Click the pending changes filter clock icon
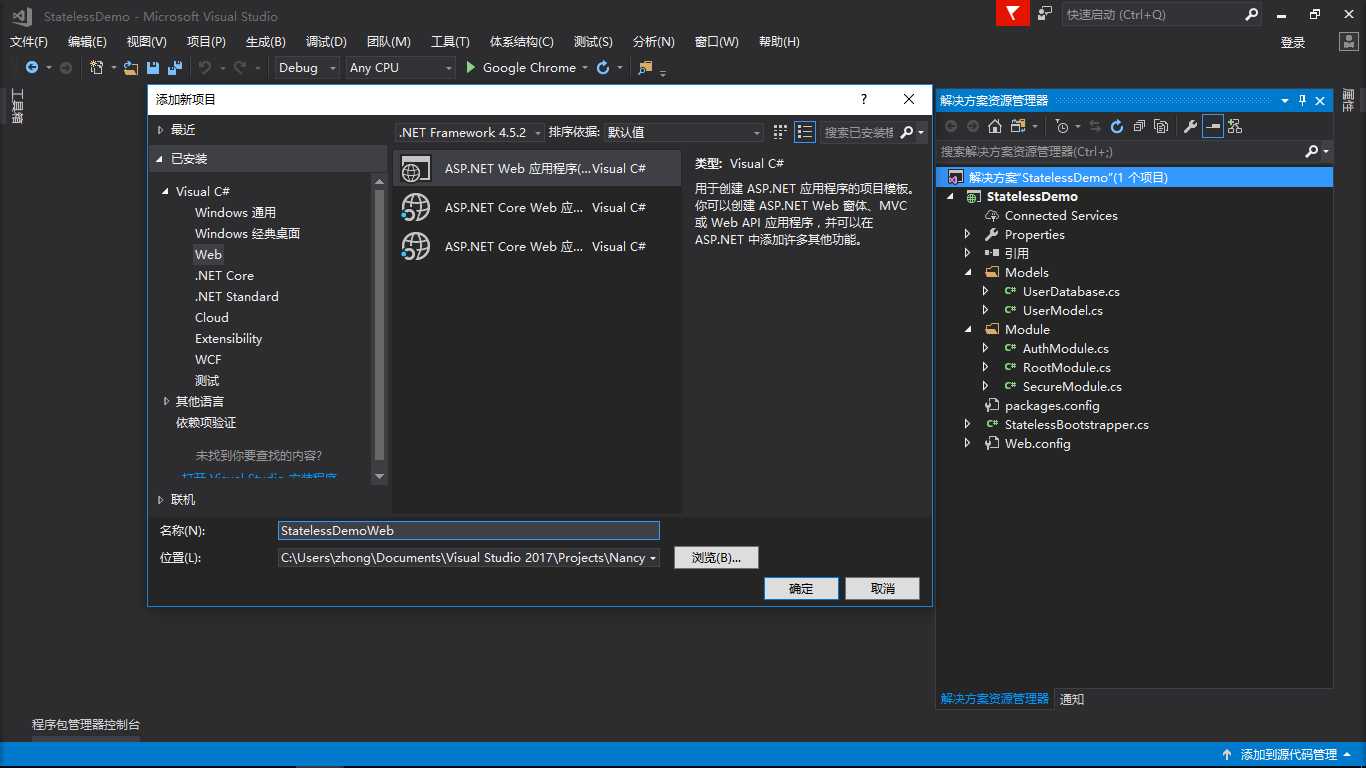The width and height of the screenshot is (1366, 768). 1062,126
